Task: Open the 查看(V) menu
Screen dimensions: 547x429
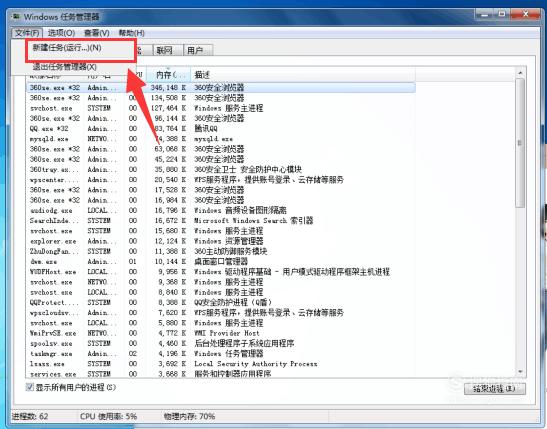Action: point(97,33)
